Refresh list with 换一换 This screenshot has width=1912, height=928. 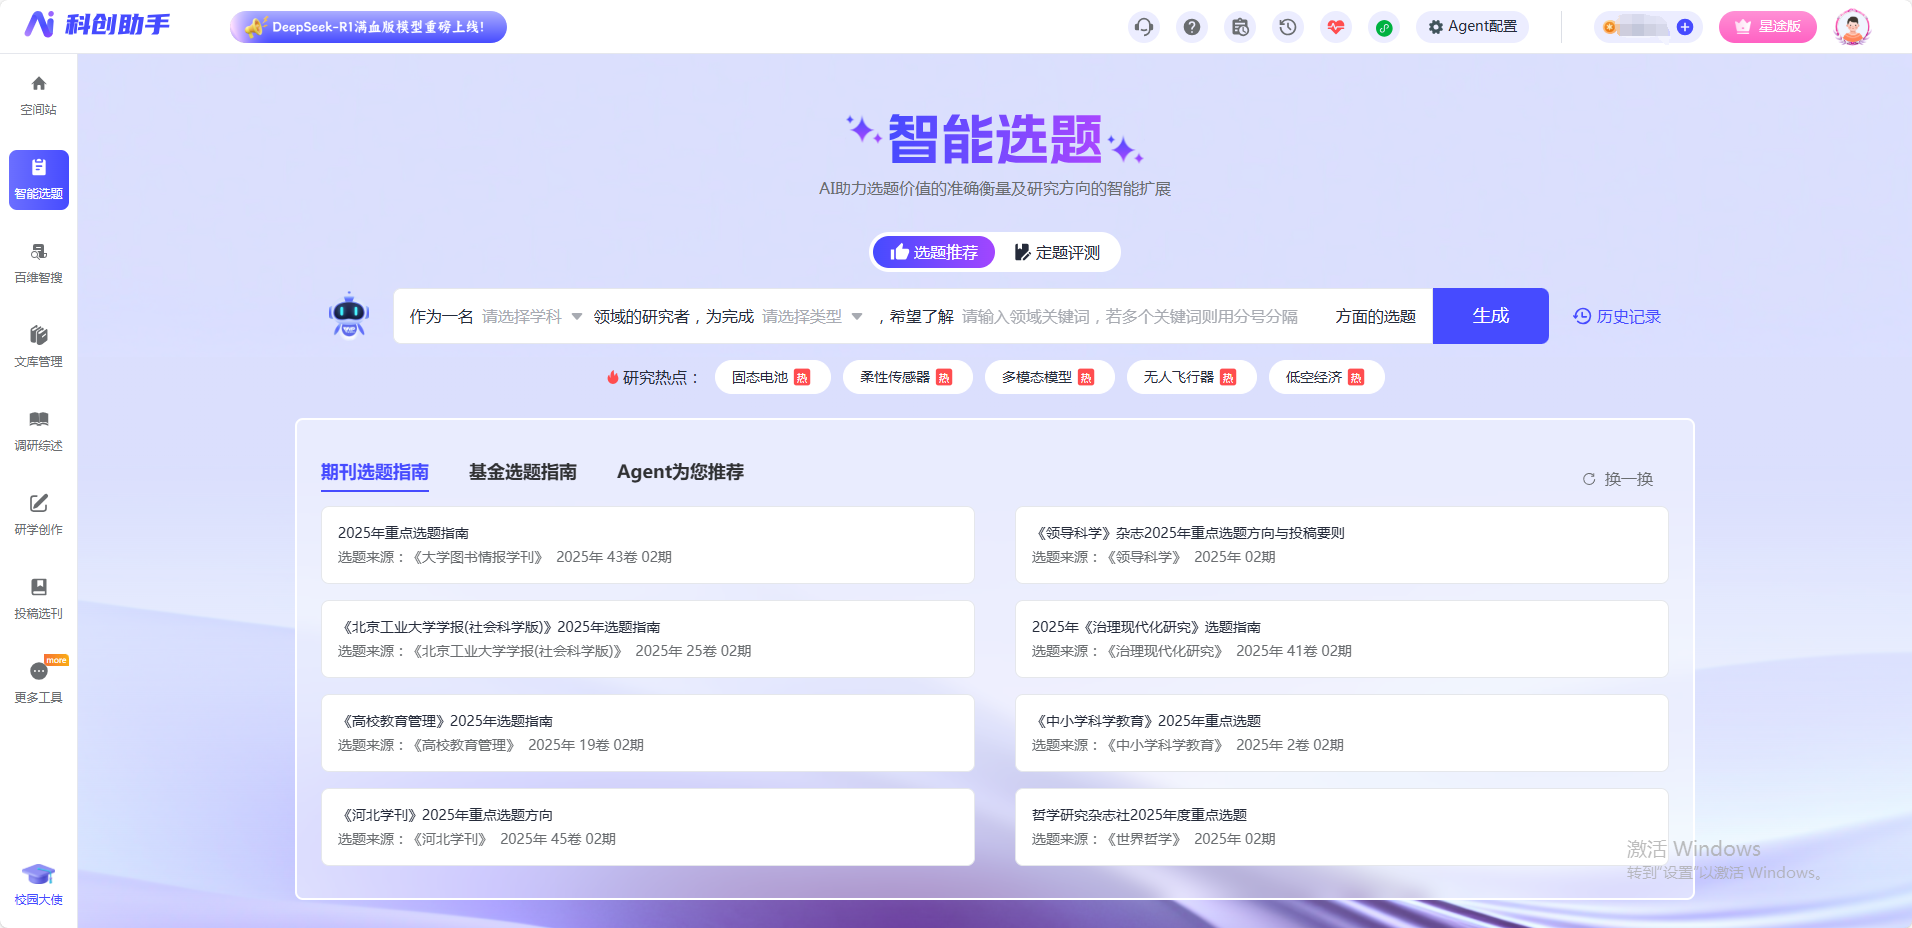click(1618, 479)
